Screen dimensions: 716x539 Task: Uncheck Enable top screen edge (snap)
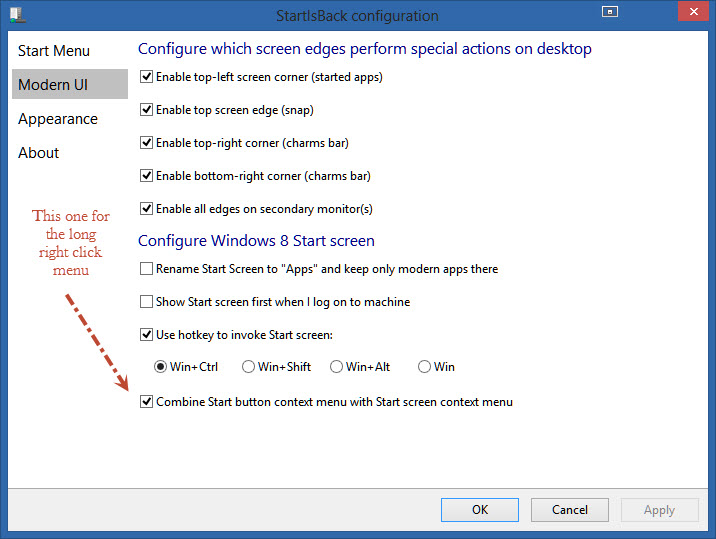pos(147,110)
